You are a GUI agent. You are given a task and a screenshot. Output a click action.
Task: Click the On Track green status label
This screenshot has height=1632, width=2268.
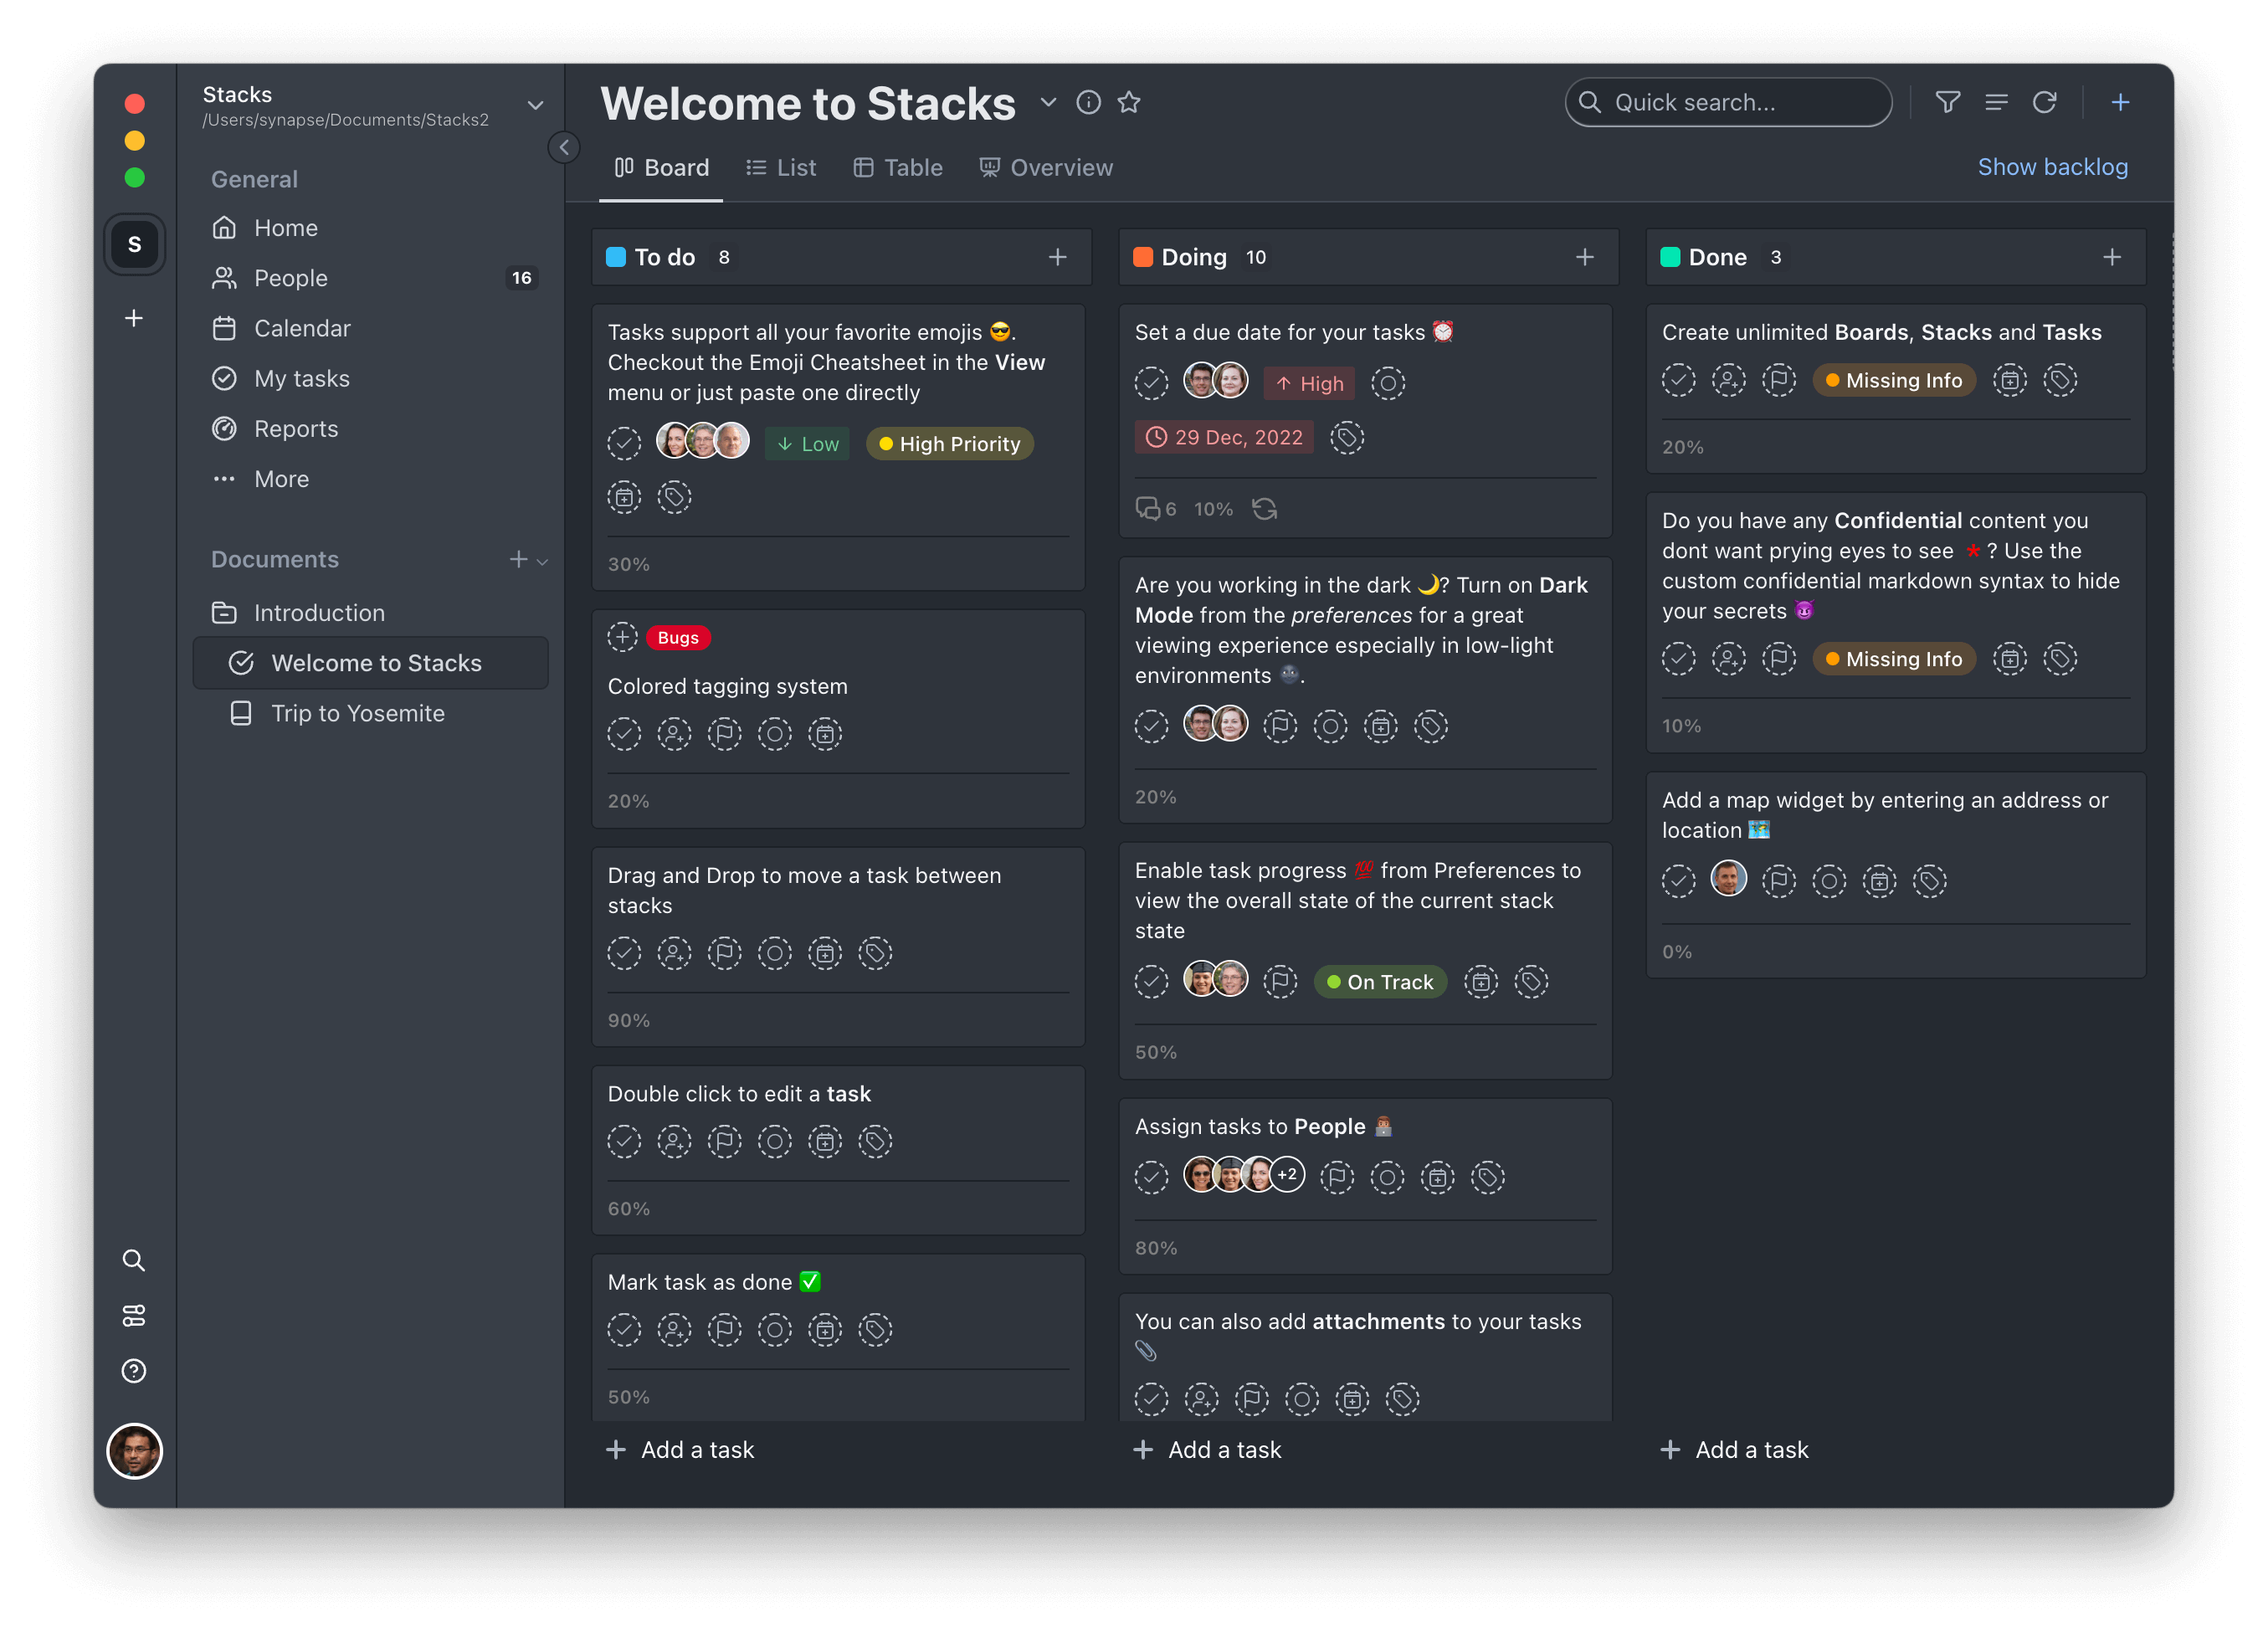(x=1380, y=982)
